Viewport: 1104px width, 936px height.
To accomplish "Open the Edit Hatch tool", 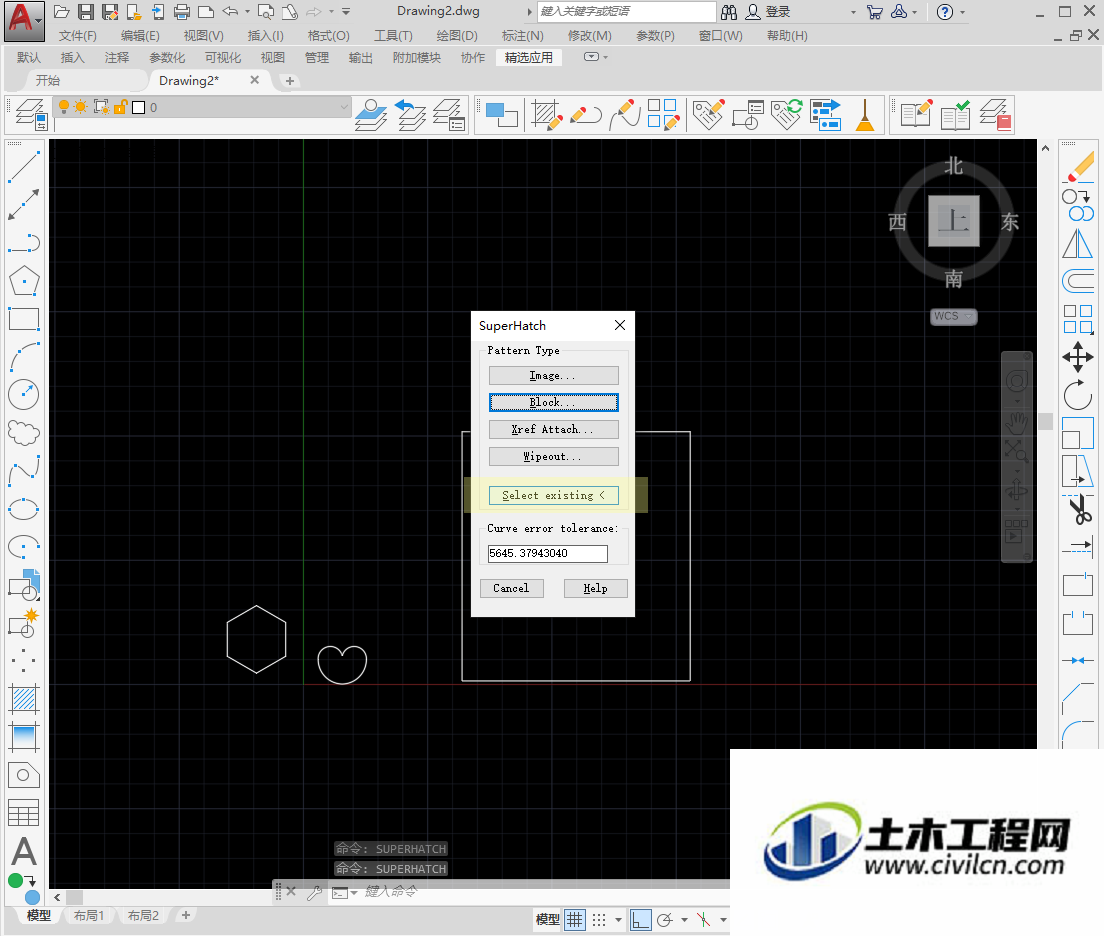I will pyautogui.click(x=546, y=114).
